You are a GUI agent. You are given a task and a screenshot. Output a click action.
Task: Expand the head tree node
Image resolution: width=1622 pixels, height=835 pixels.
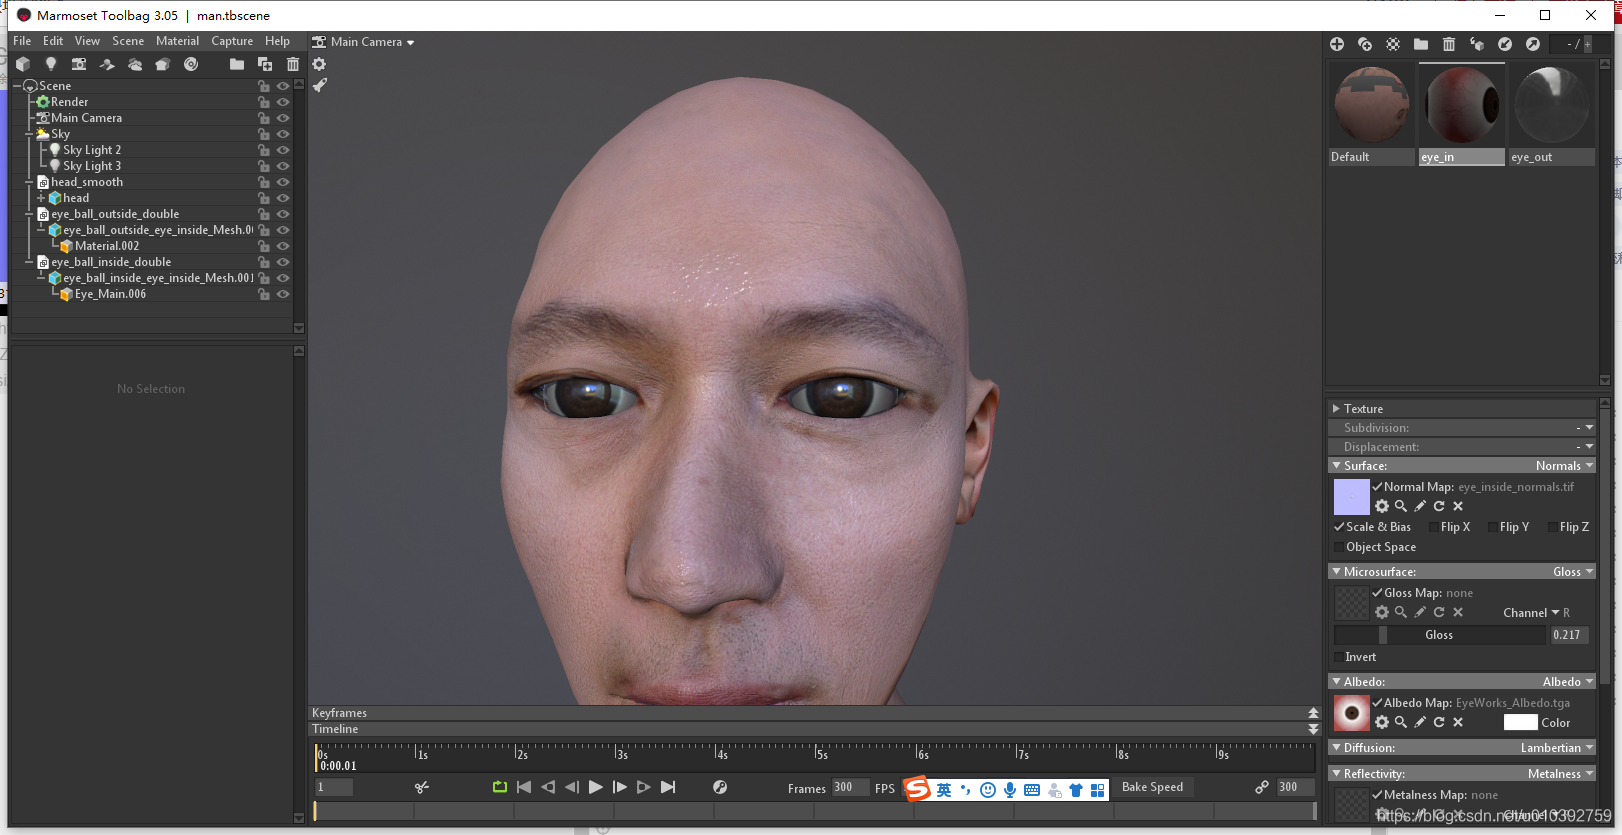point(41,198)
